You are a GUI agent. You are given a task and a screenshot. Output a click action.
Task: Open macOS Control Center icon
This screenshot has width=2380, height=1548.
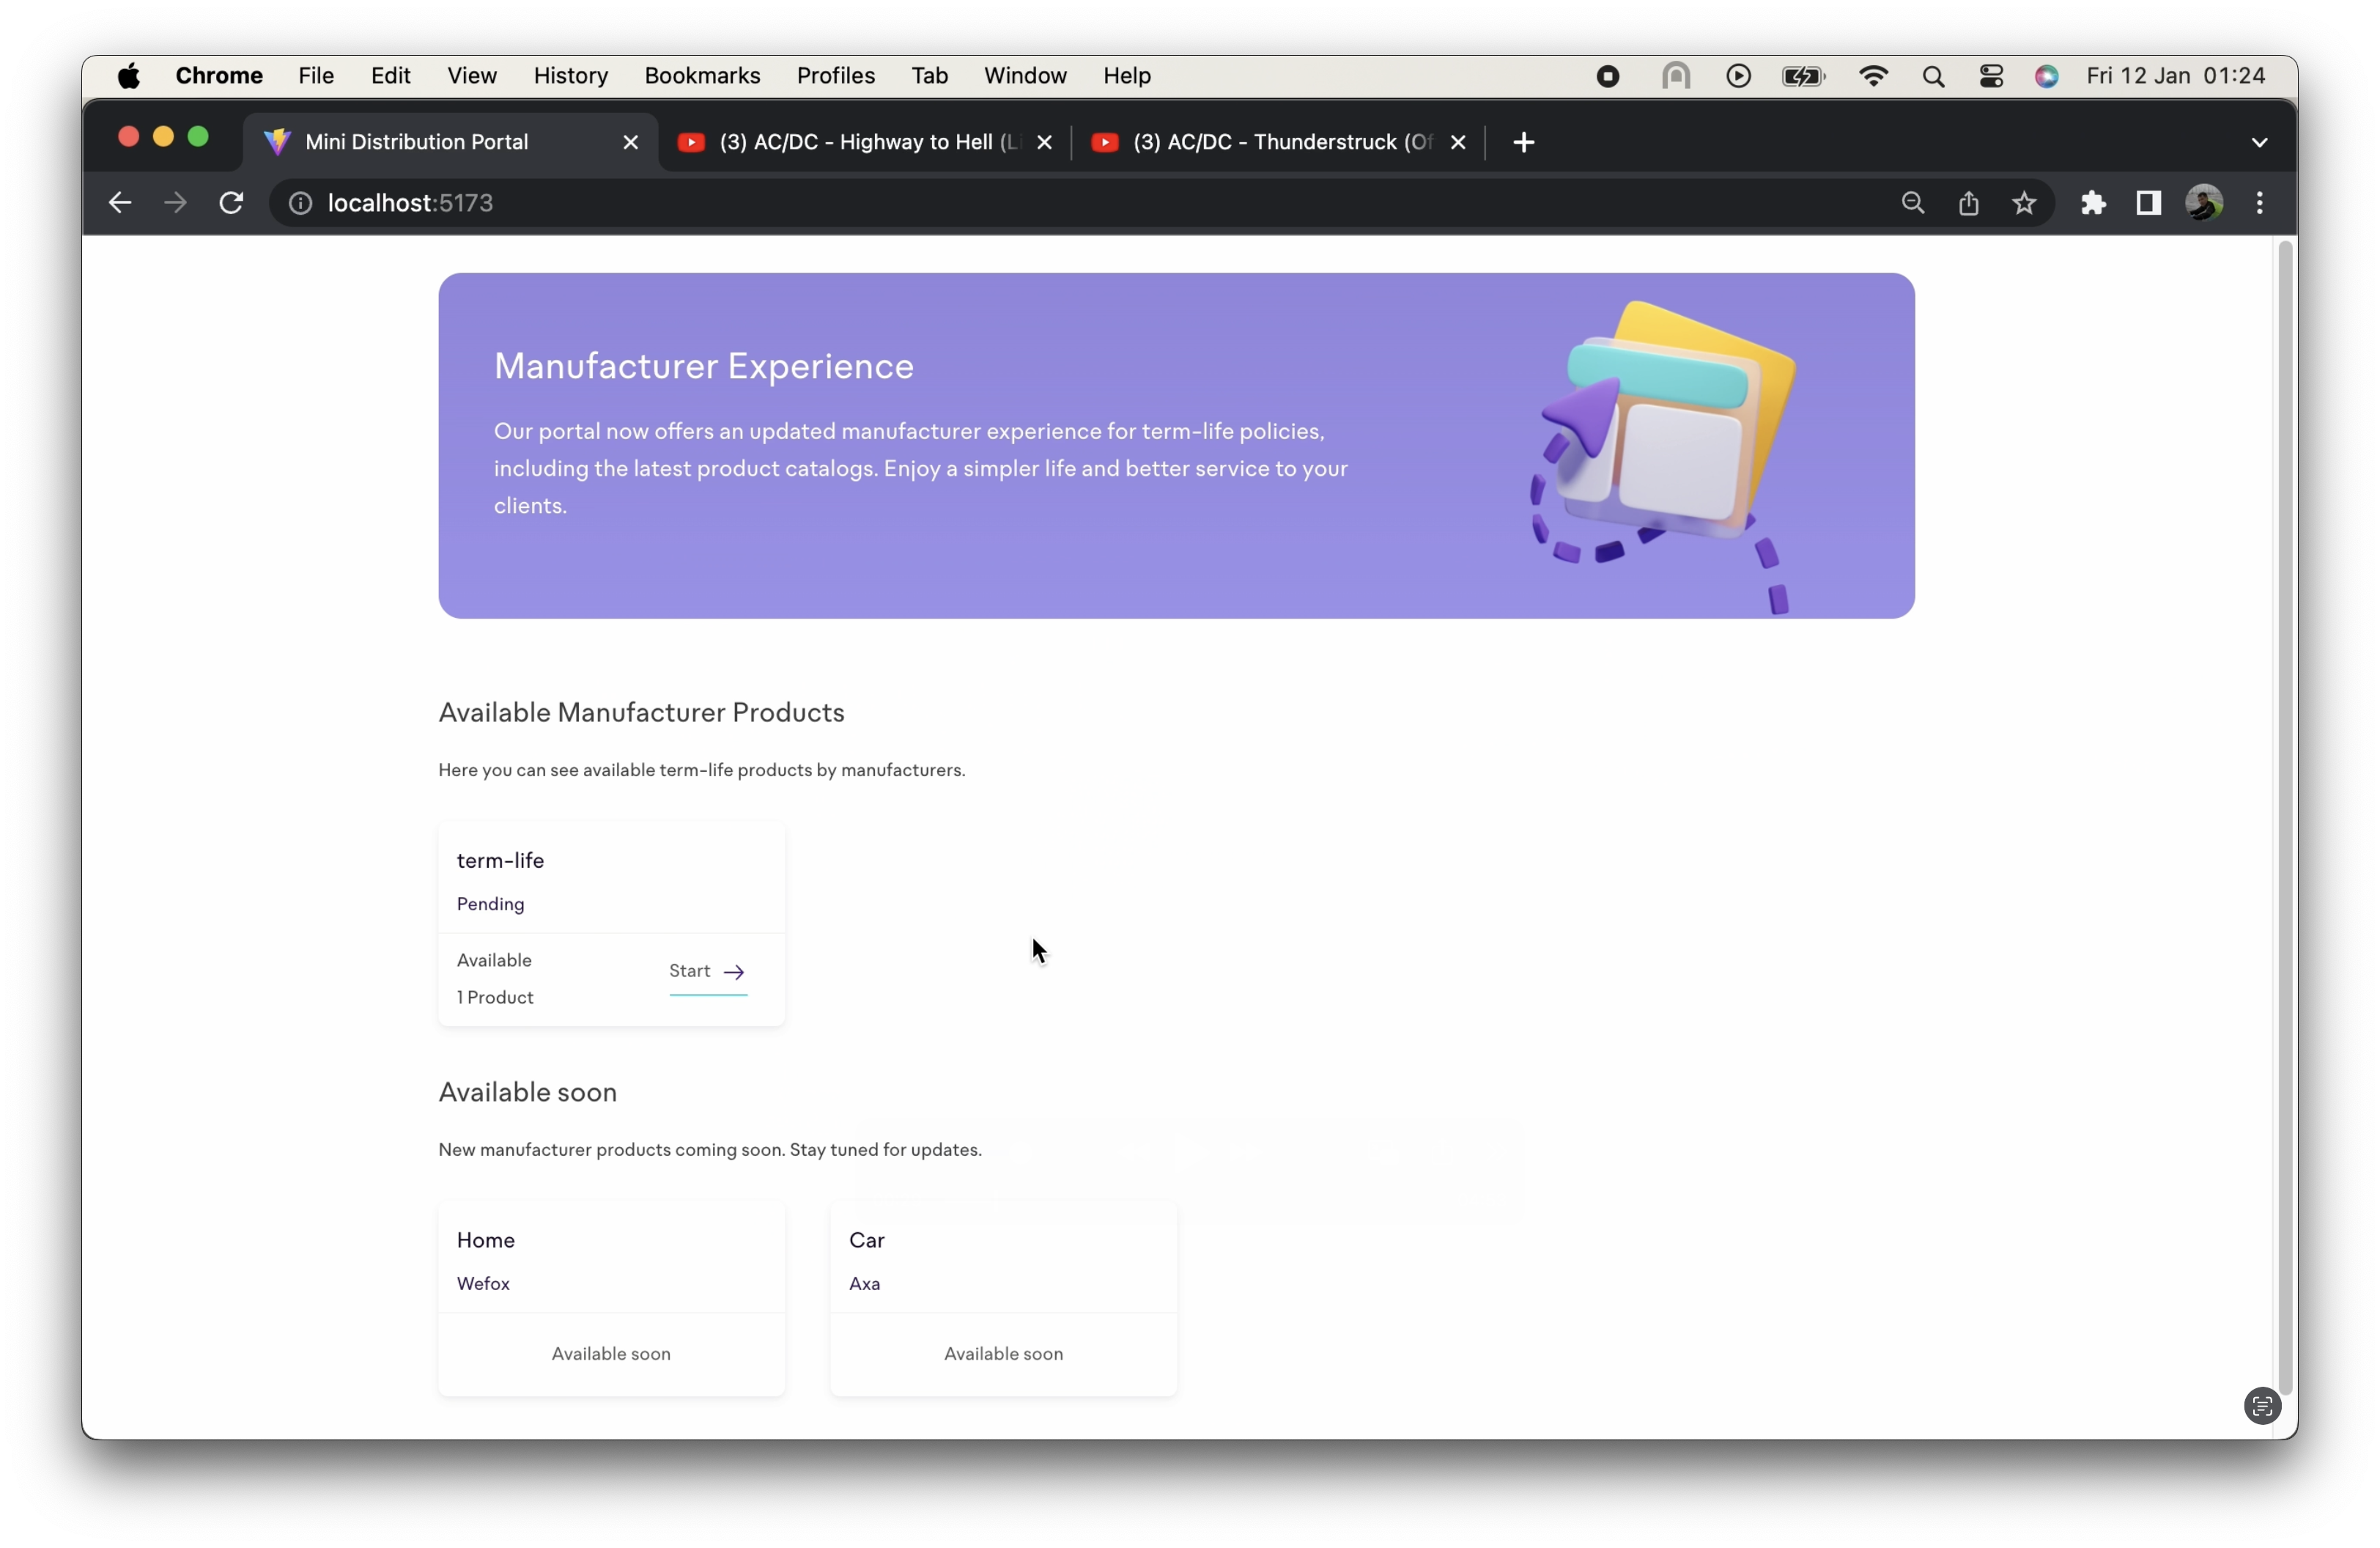[x=1991, y=76]
